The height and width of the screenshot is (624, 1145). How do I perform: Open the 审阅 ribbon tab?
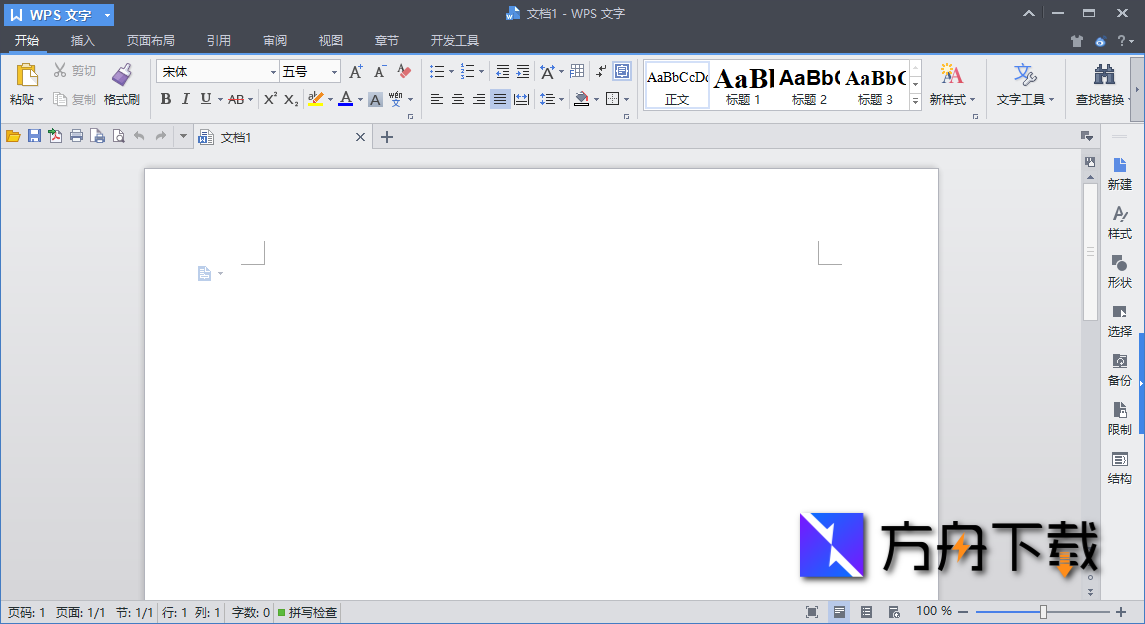(x=274, y=41)
